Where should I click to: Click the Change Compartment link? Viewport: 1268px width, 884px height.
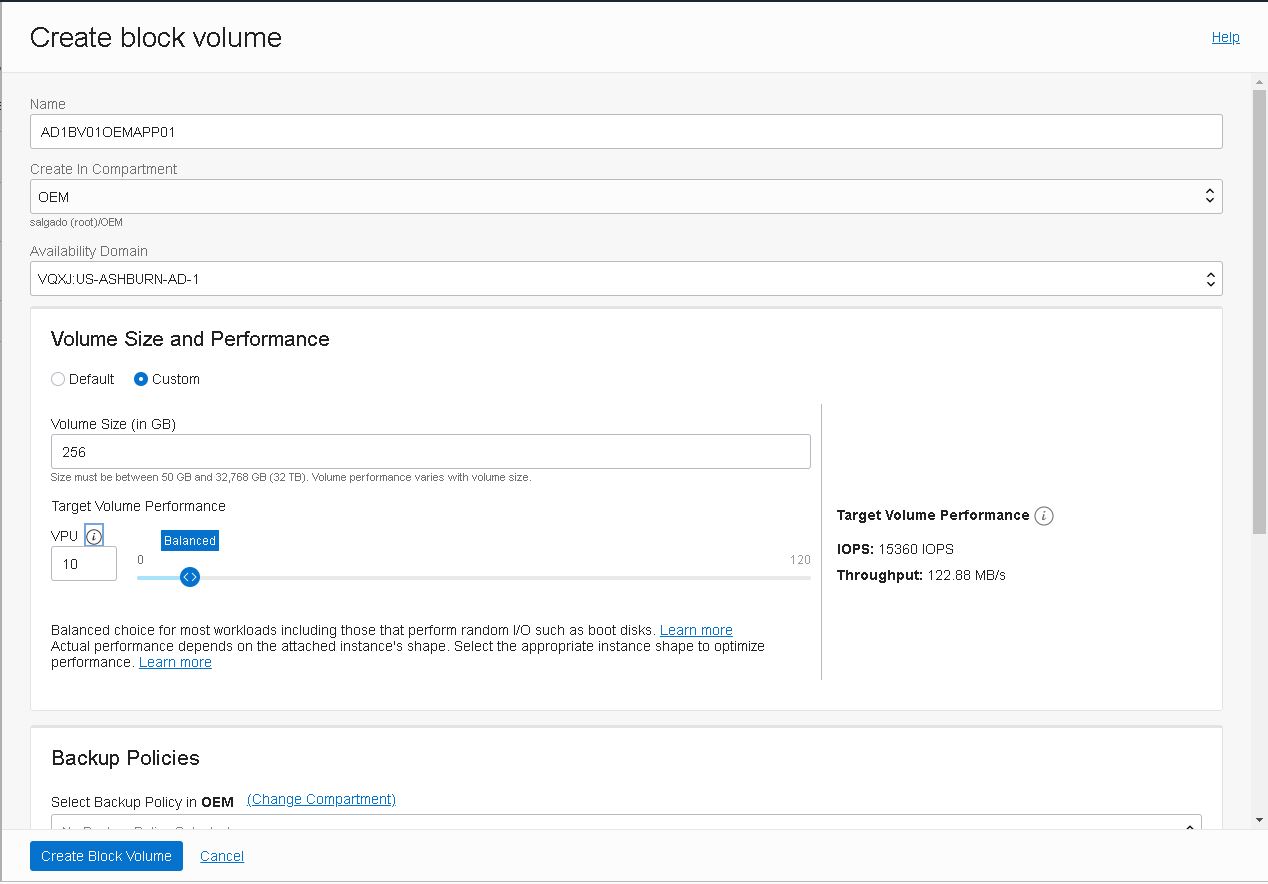point(321,799)
